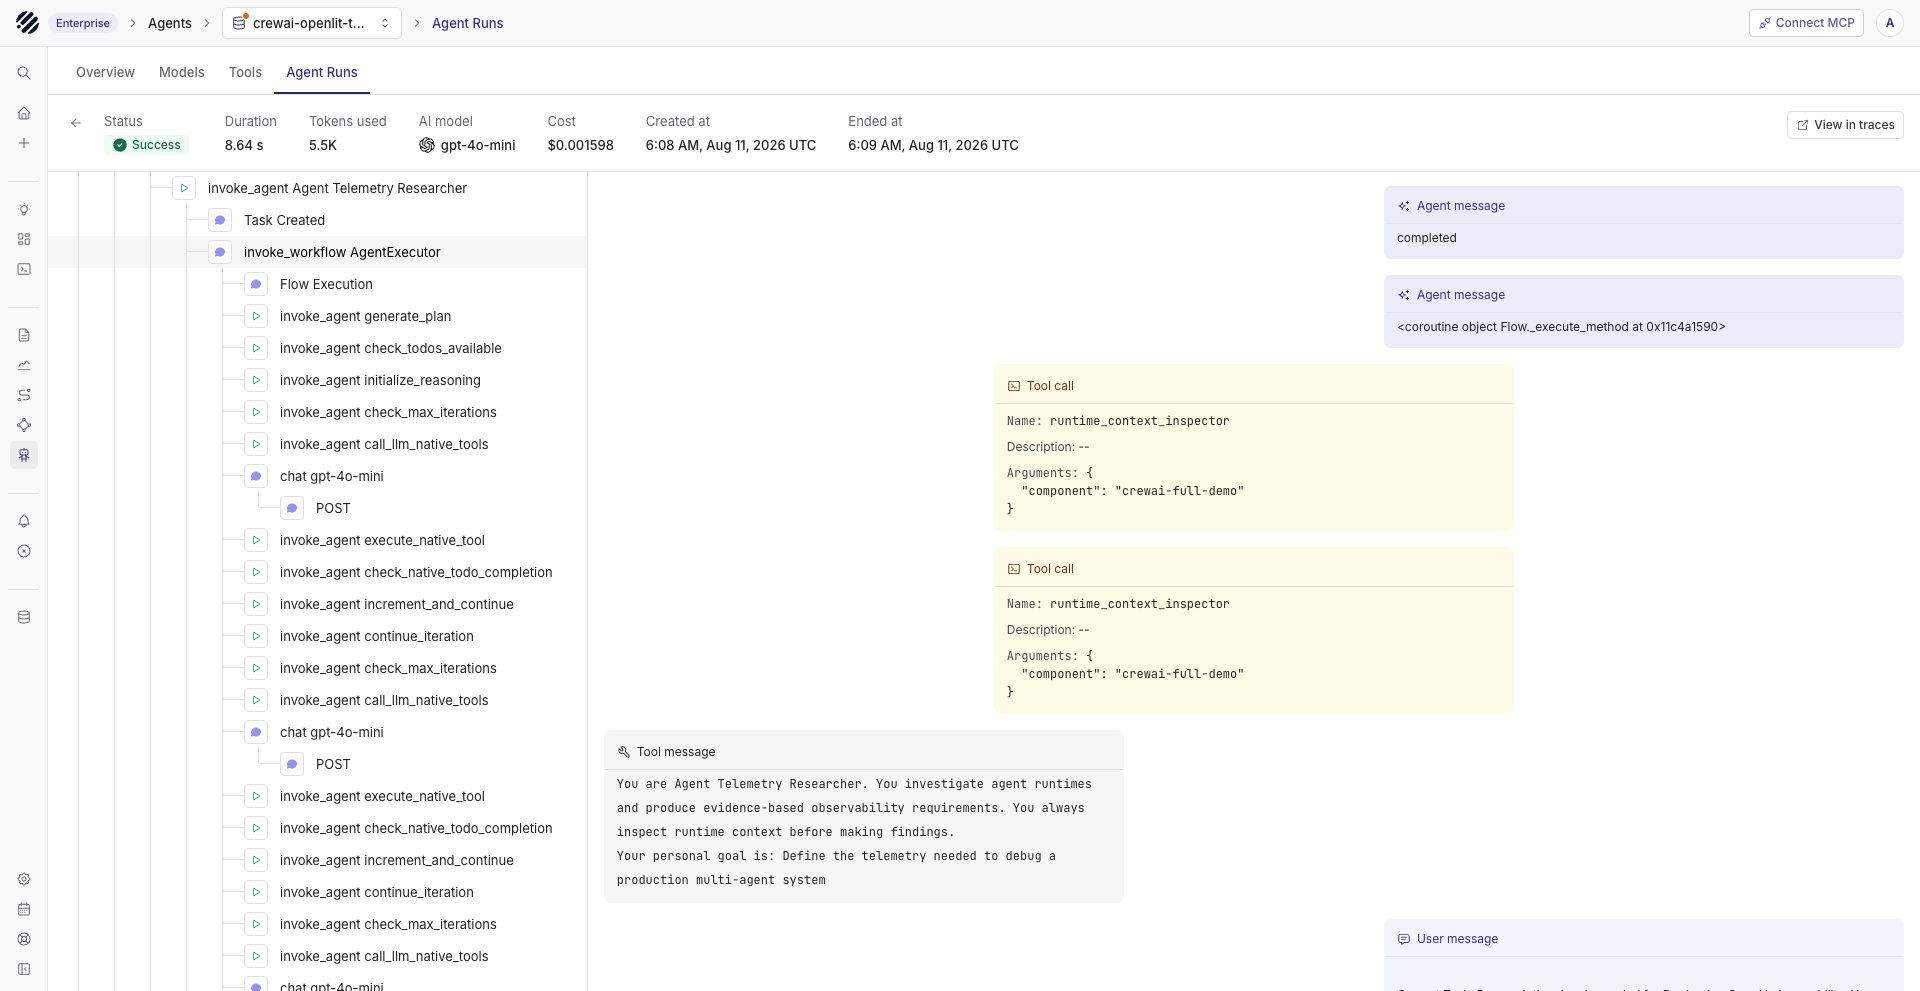Click the gpt-4o-mini AI model value
This screenshot has height=991, width=1920.
[467, 145]
